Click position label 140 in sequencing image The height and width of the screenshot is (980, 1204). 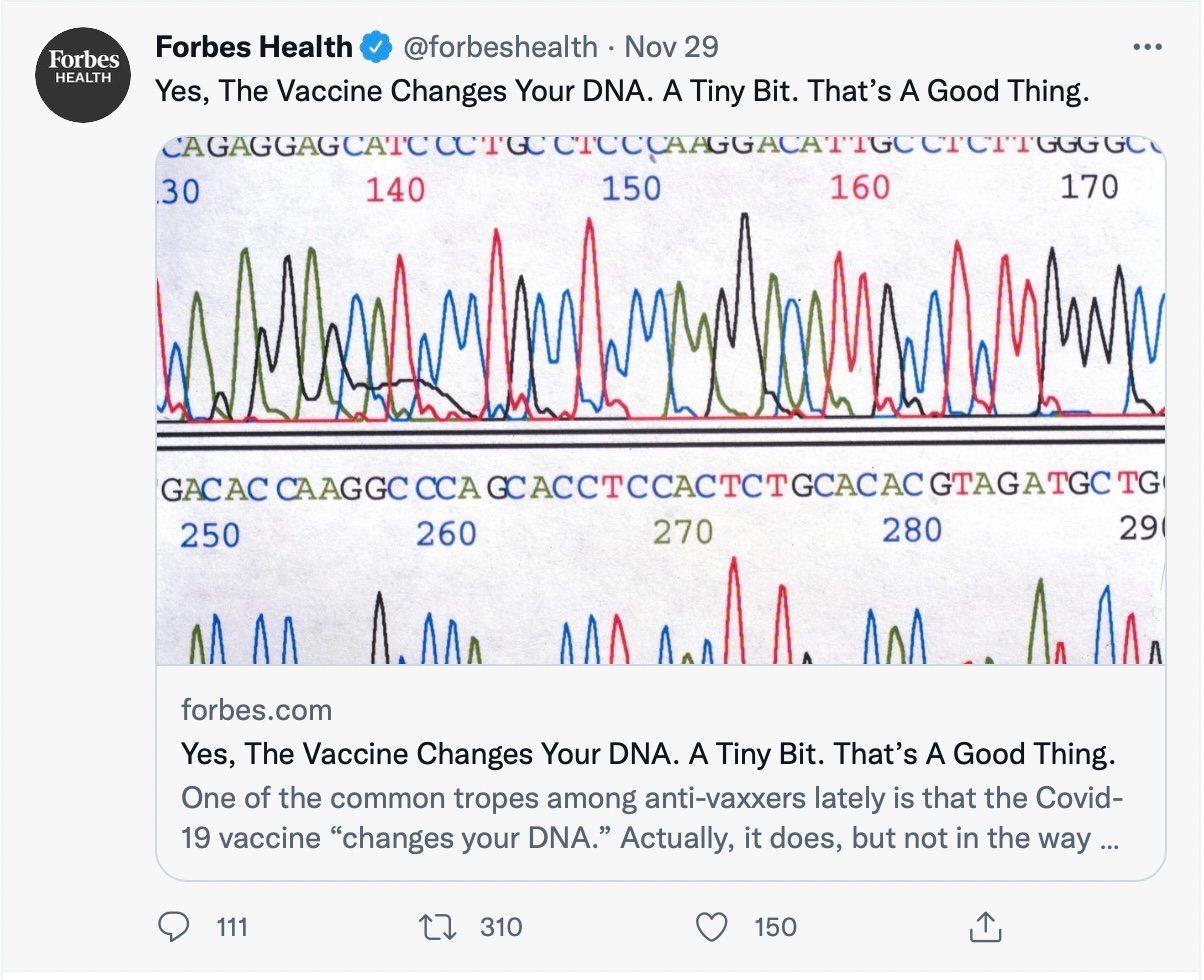(395, 189)
